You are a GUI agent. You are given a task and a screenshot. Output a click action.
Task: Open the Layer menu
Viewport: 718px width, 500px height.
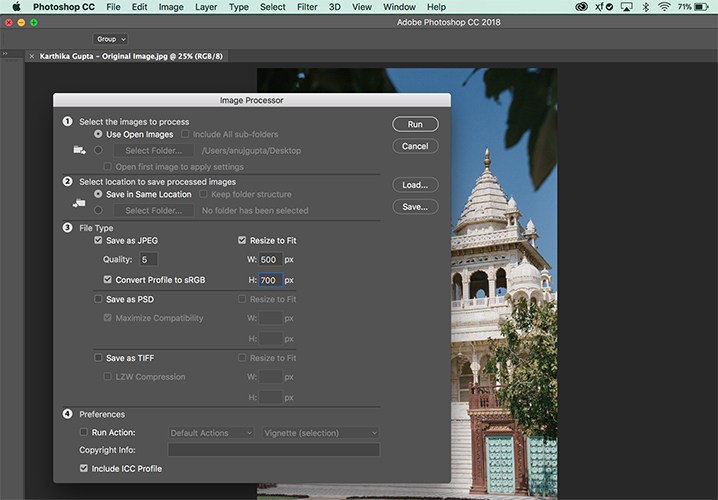coord(206,7)
